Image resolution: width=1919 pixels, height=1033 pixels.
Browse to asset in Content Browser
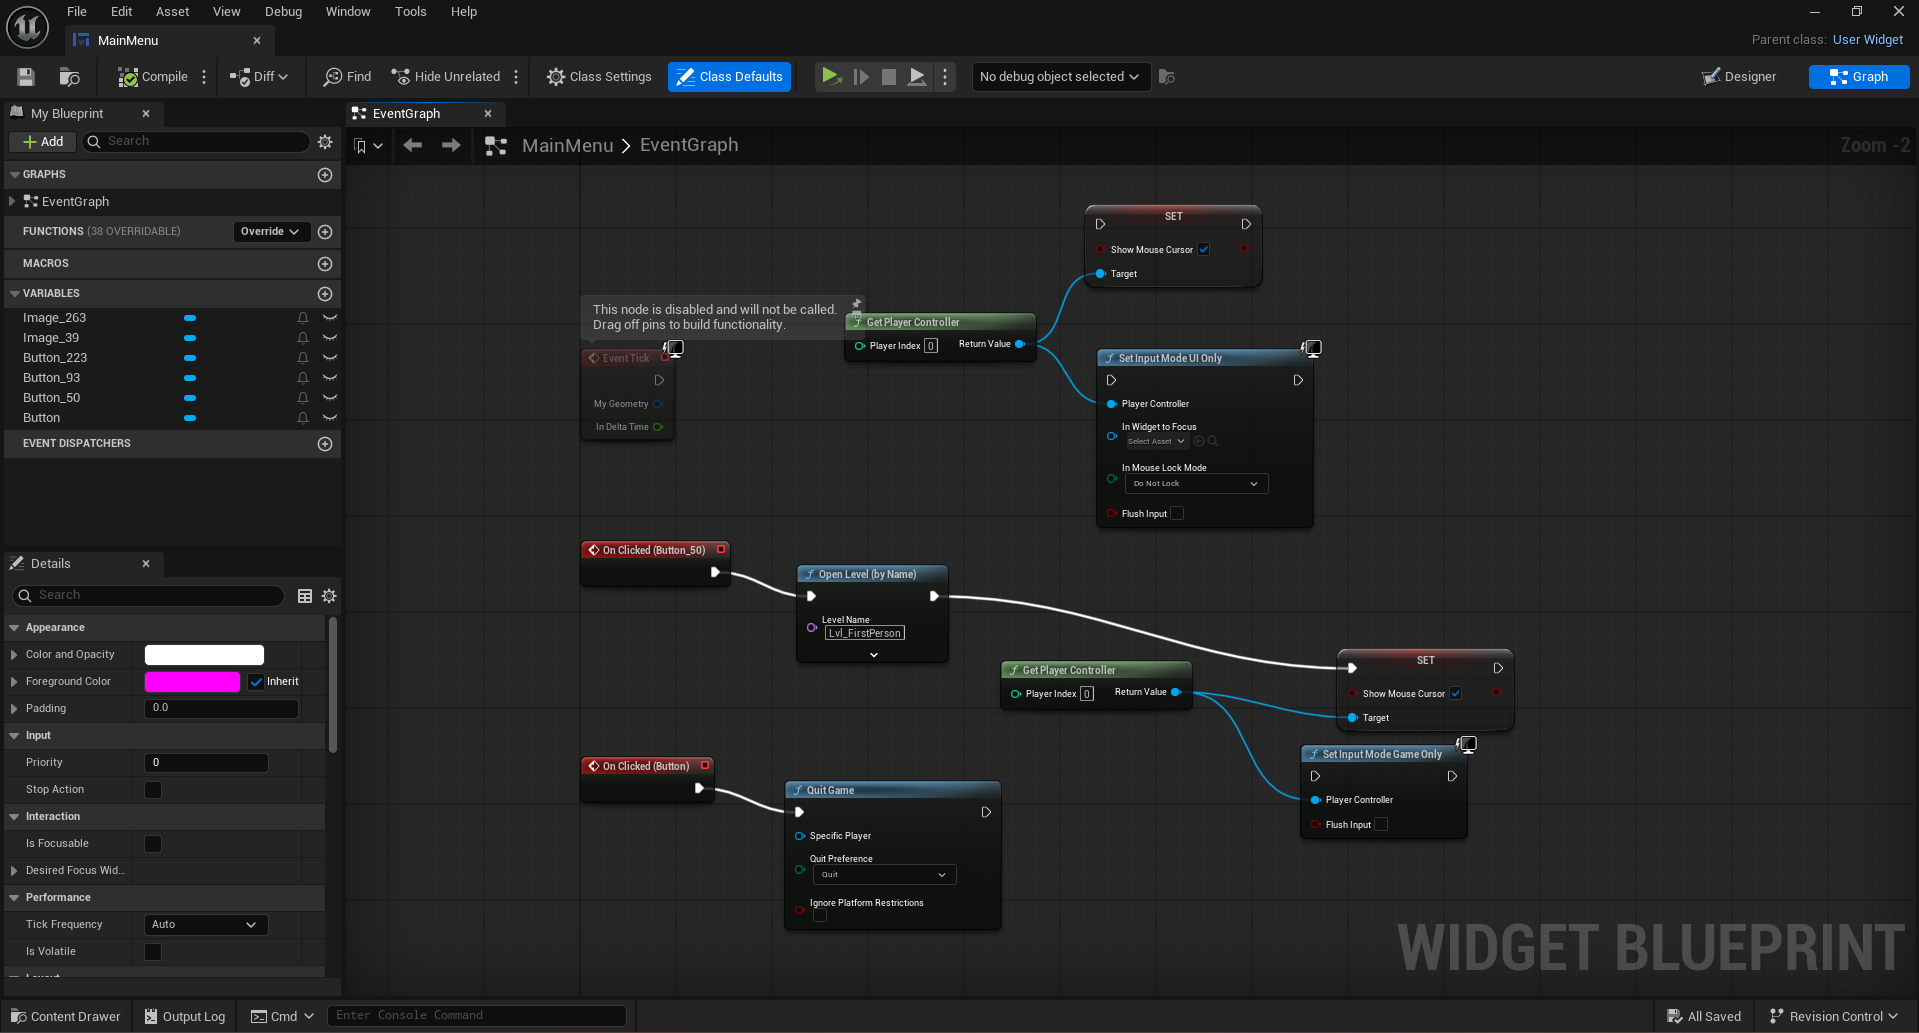(x=68, y=76)
